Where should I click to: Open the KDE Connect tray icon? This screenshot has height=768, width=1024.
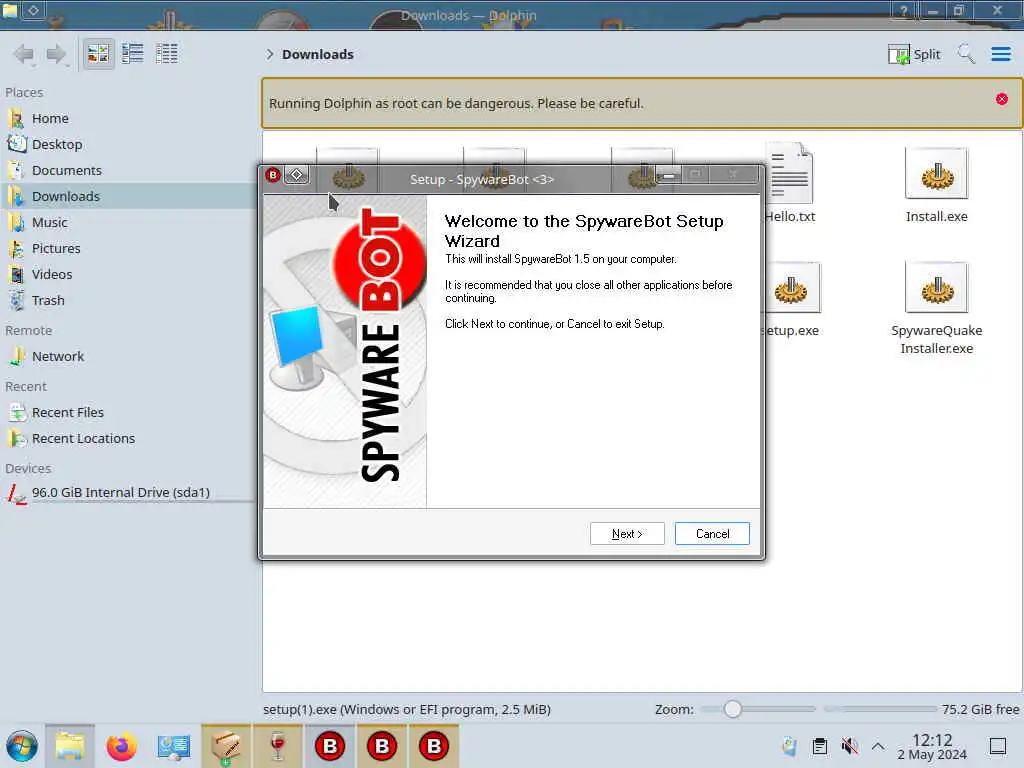[790, 746]
